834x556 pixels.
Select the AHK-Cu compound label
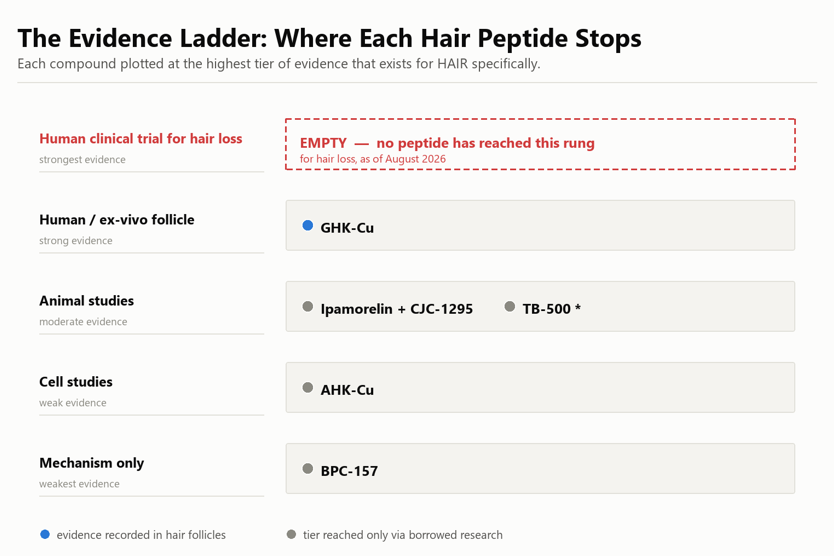click(347, 390)
